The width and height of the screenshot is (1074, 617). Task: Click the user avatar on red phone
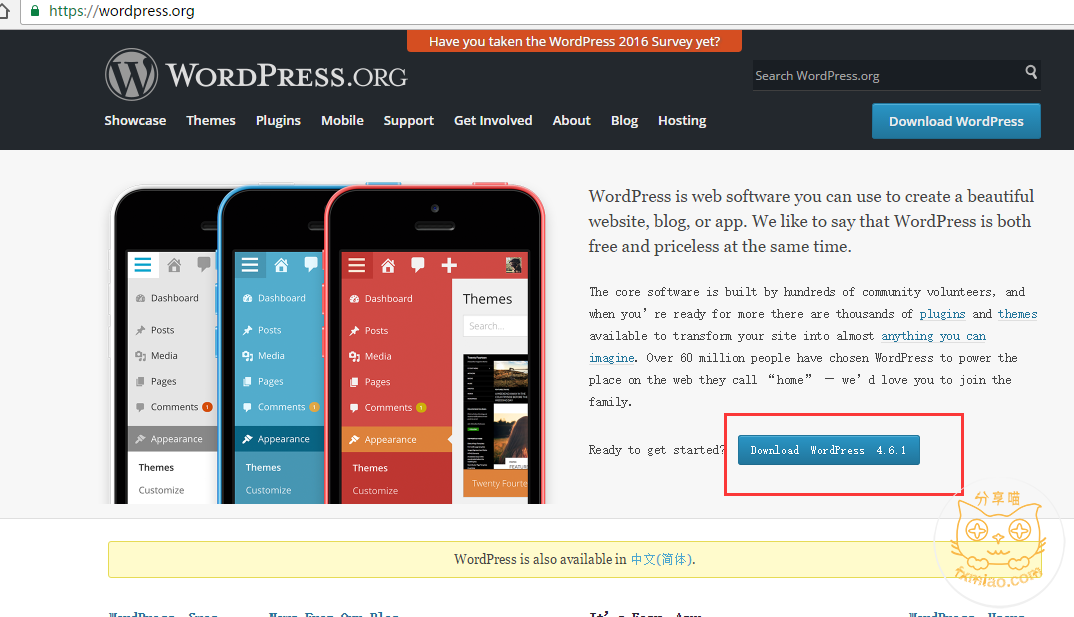(513, 265)
